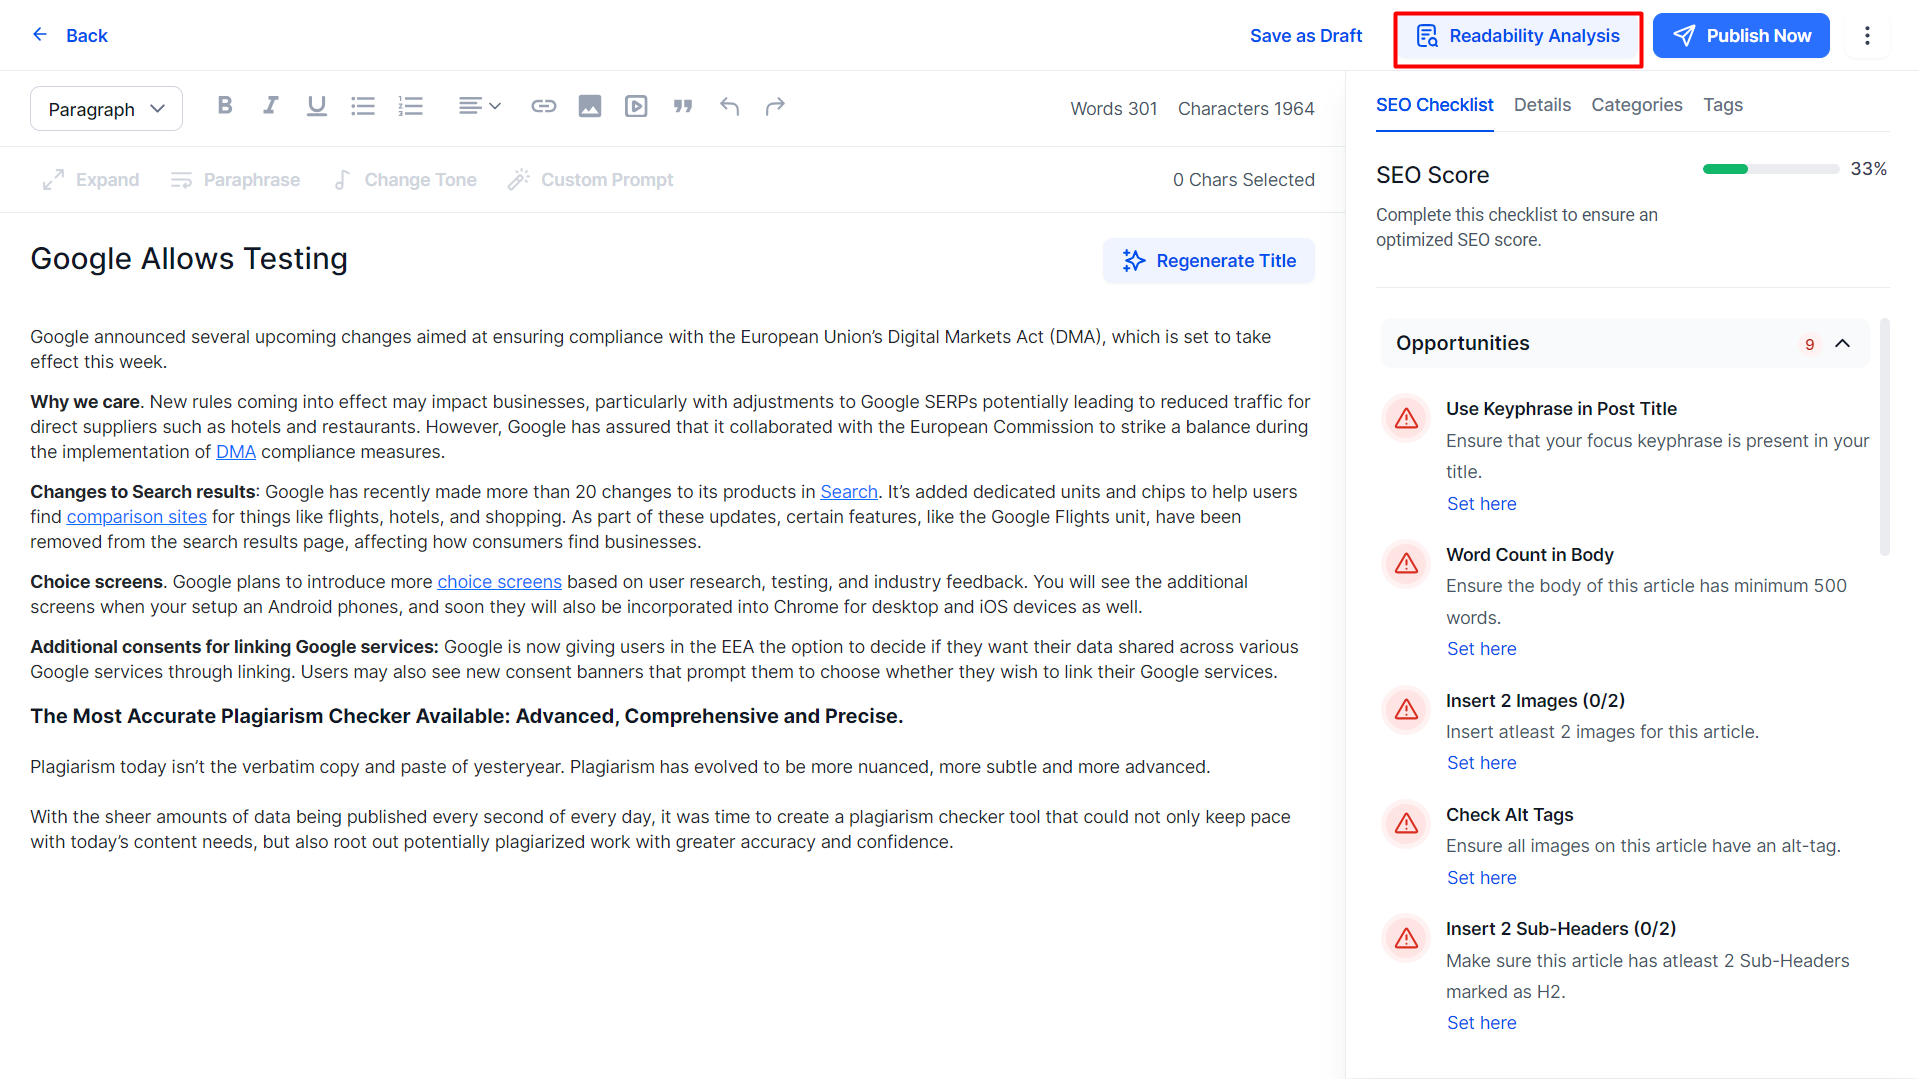1919x1079 pixels.
Task: Collapse the Opportunities section
Action: [1842, 343]
